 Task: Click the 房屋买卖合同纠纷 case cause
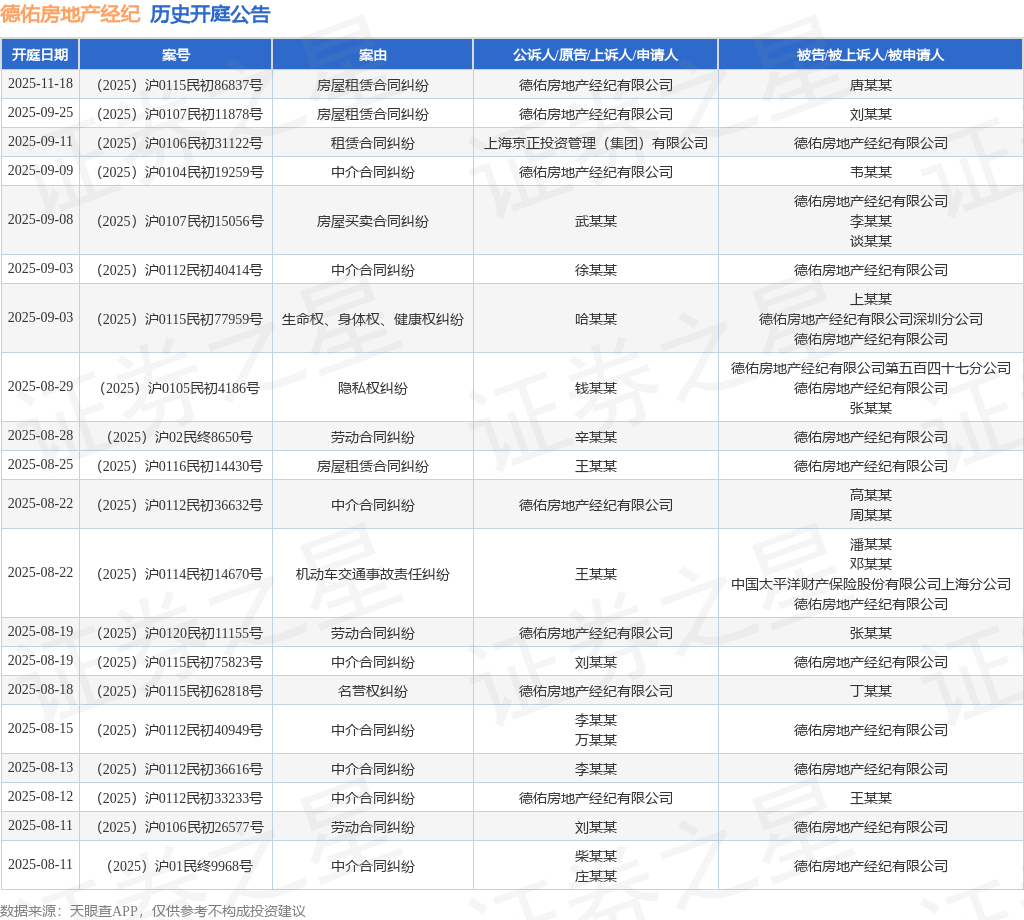coord(373,221)
